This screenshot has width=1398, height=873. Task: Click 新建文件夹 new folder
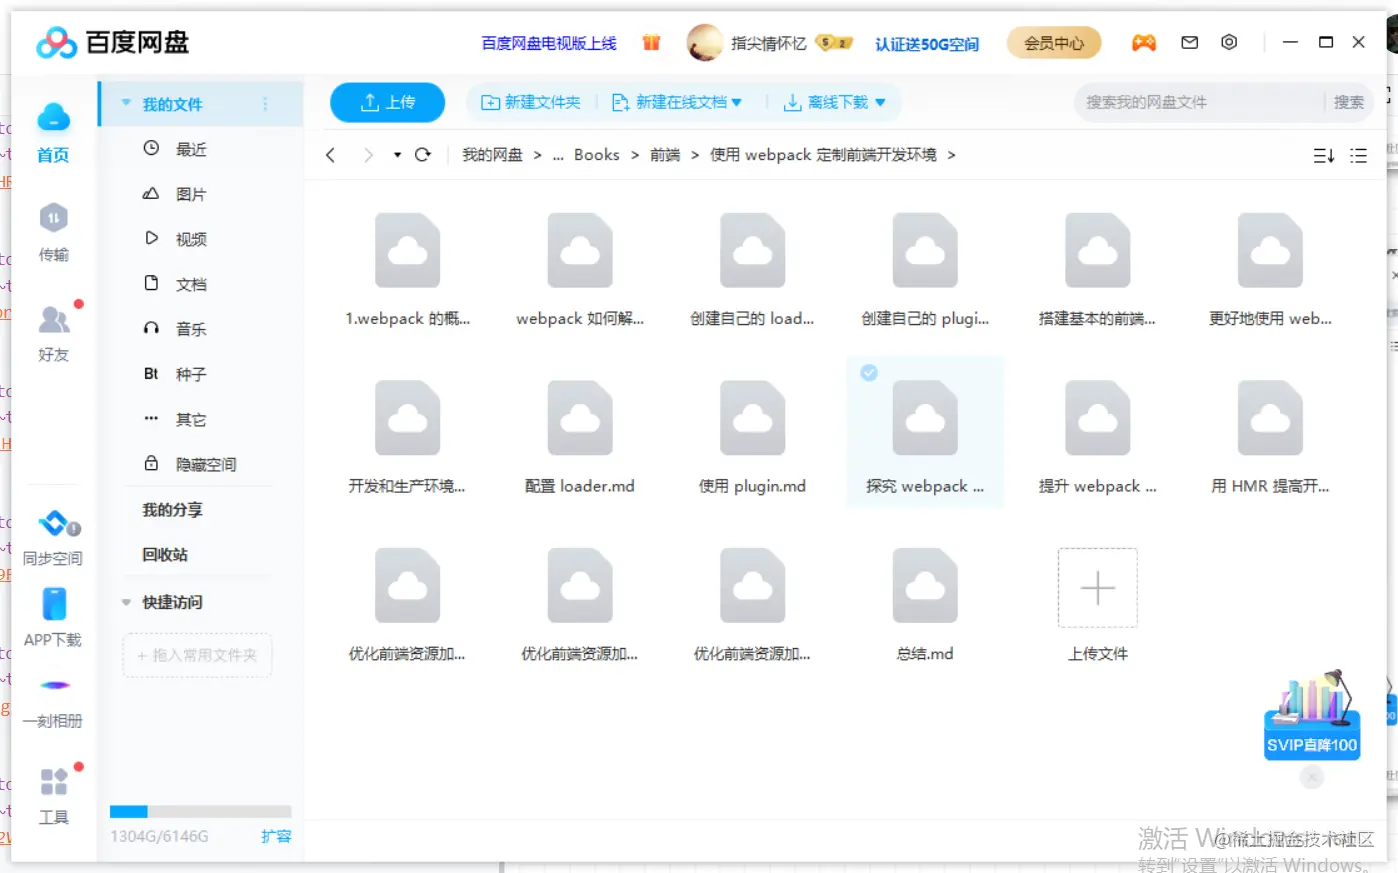click(531, 102)
